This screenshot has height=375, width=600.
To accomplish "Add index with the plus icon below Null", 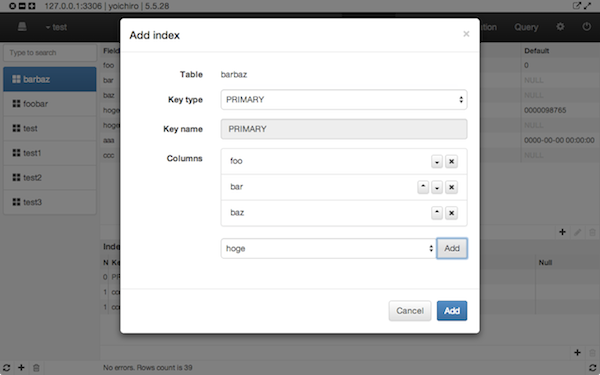I will pyautogui.click(x=577, y=352).
